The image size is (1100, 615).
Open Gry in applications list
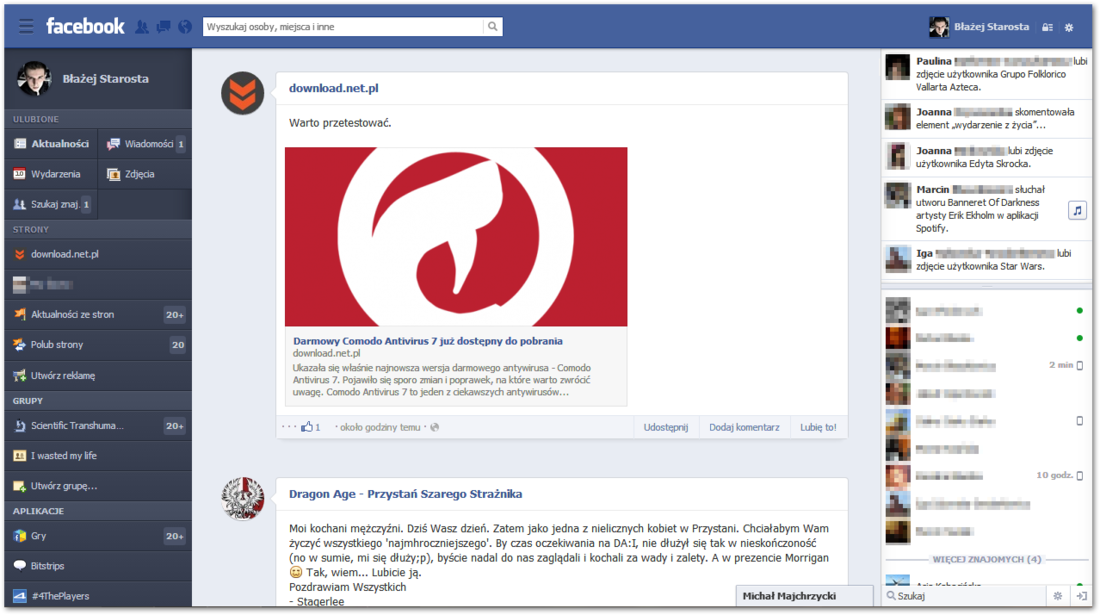pos(98,535)
